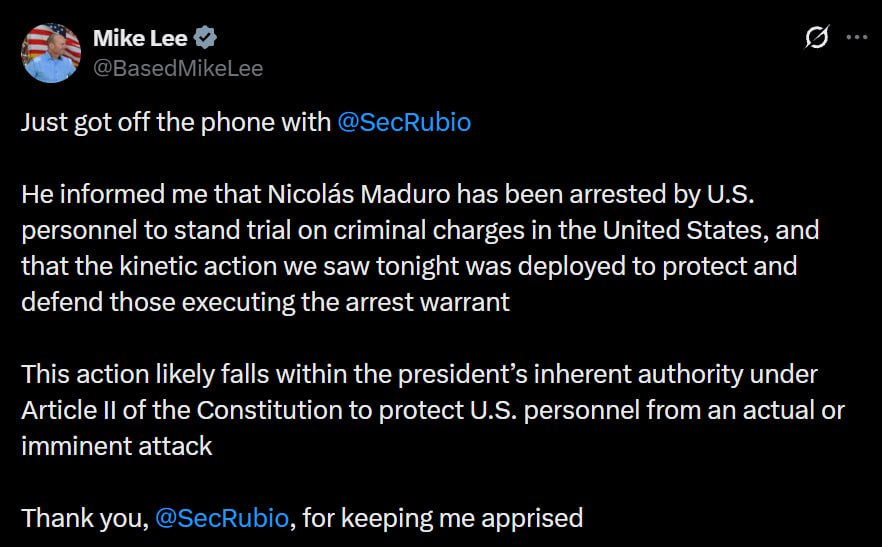Open the three-dot More options menu
The height and width of the screenshot is (547, 882).
click(x=857, y=38)
